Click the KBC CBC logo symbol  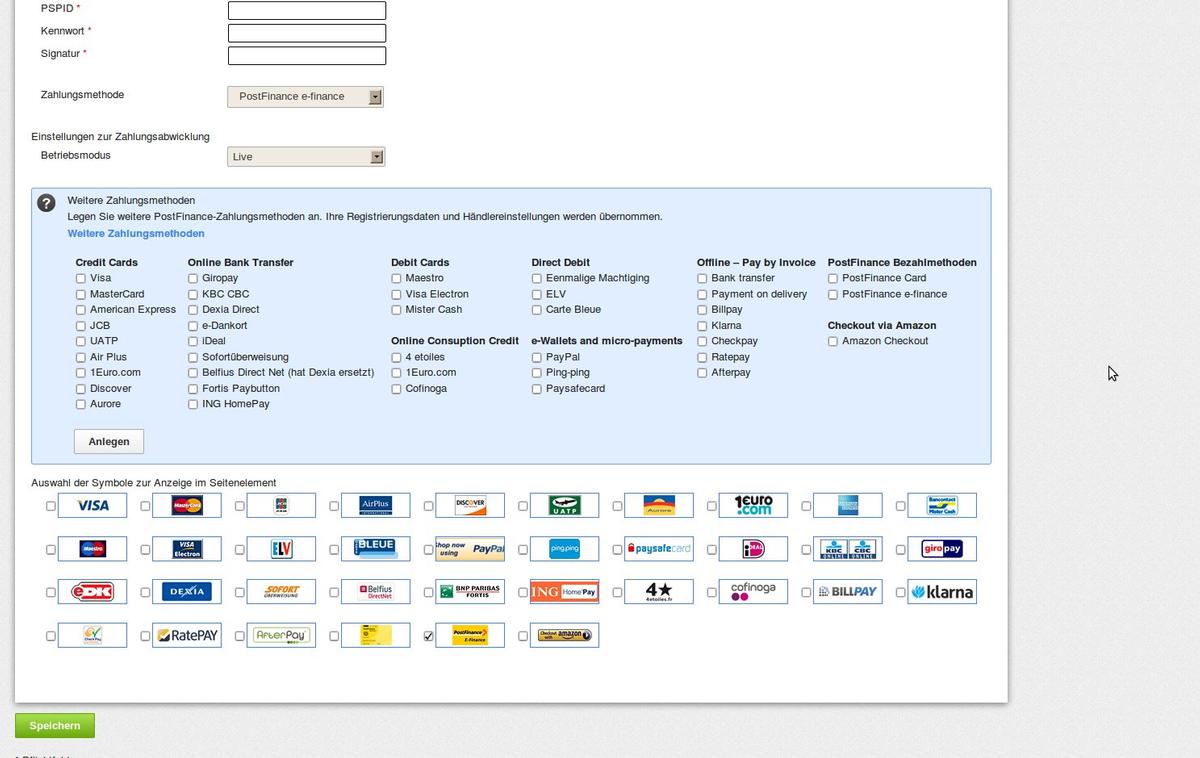coord(847,549)
